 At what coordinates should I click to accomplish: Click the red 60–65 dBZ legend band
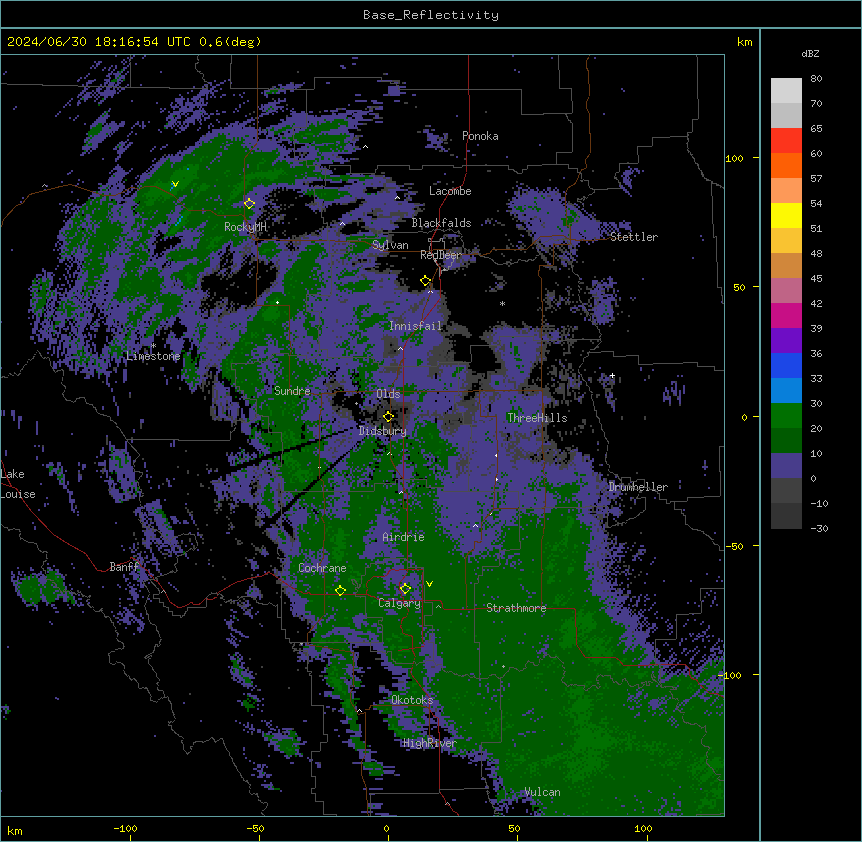786,141
